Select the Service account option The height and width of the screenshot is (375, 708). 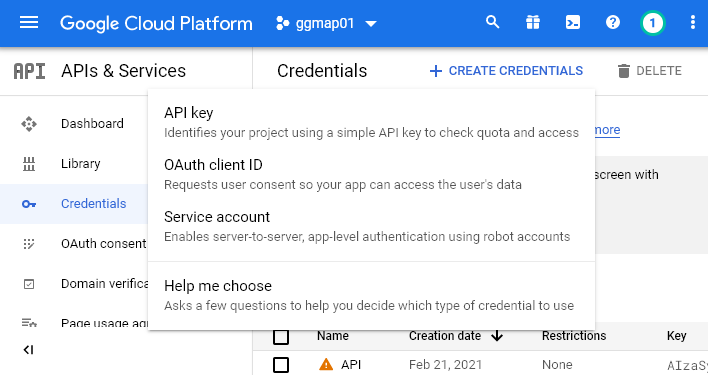[371, 226]
